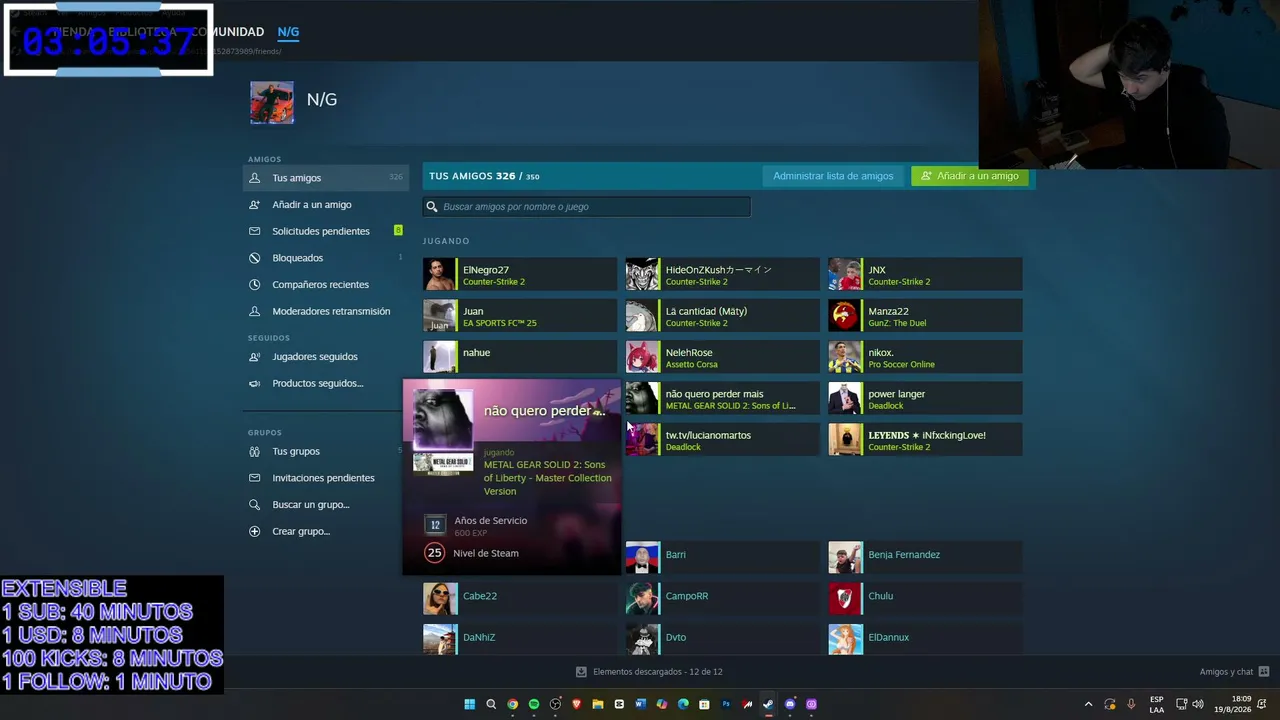Open ElNegro27's friend card

(x=520, y=275)
